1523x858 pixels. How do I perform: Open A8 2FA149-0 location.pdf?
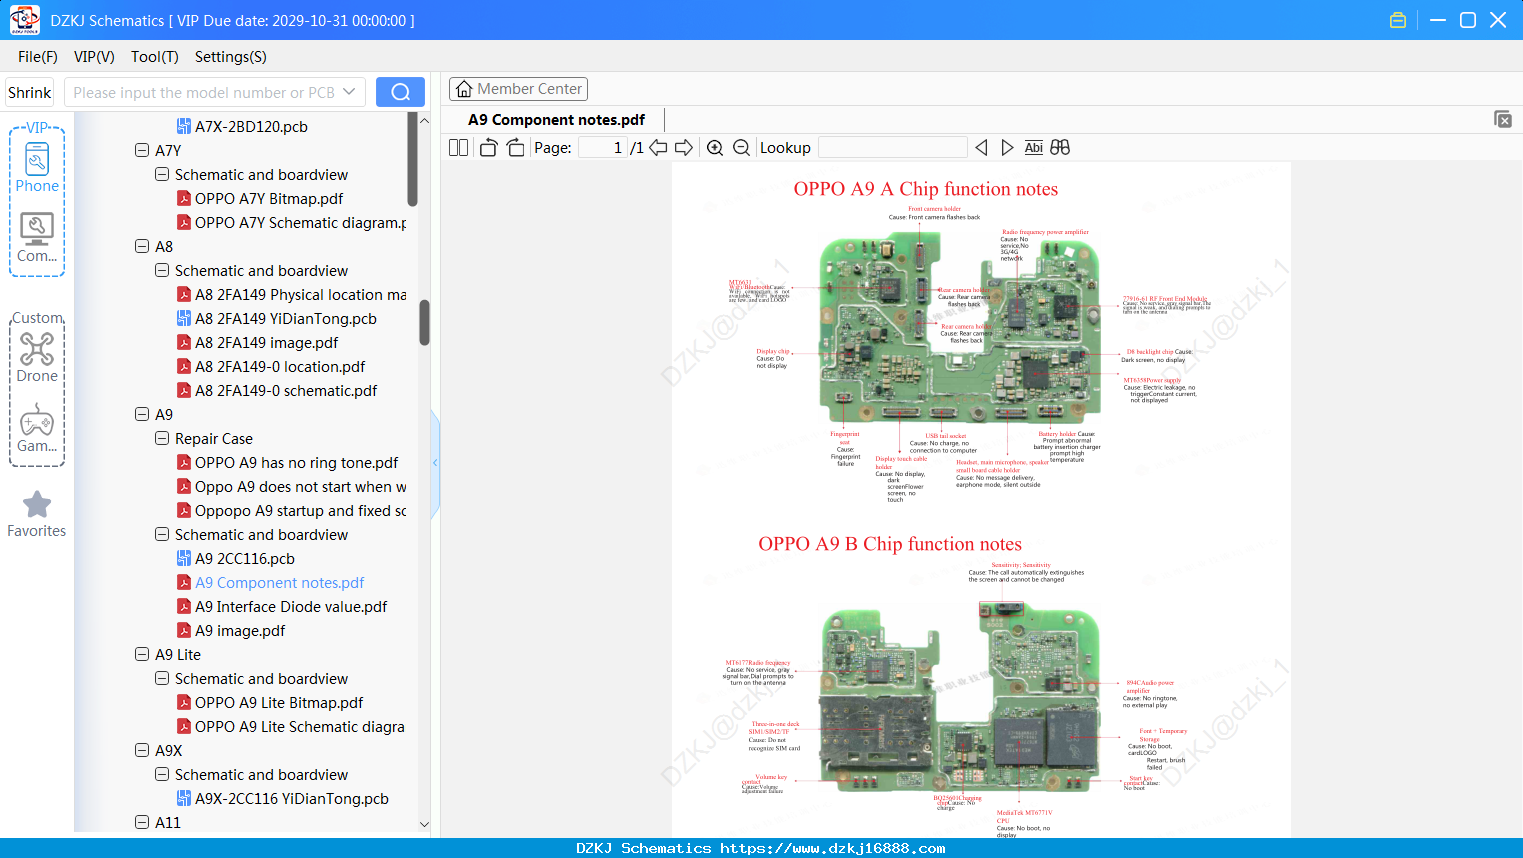(280, 367)
